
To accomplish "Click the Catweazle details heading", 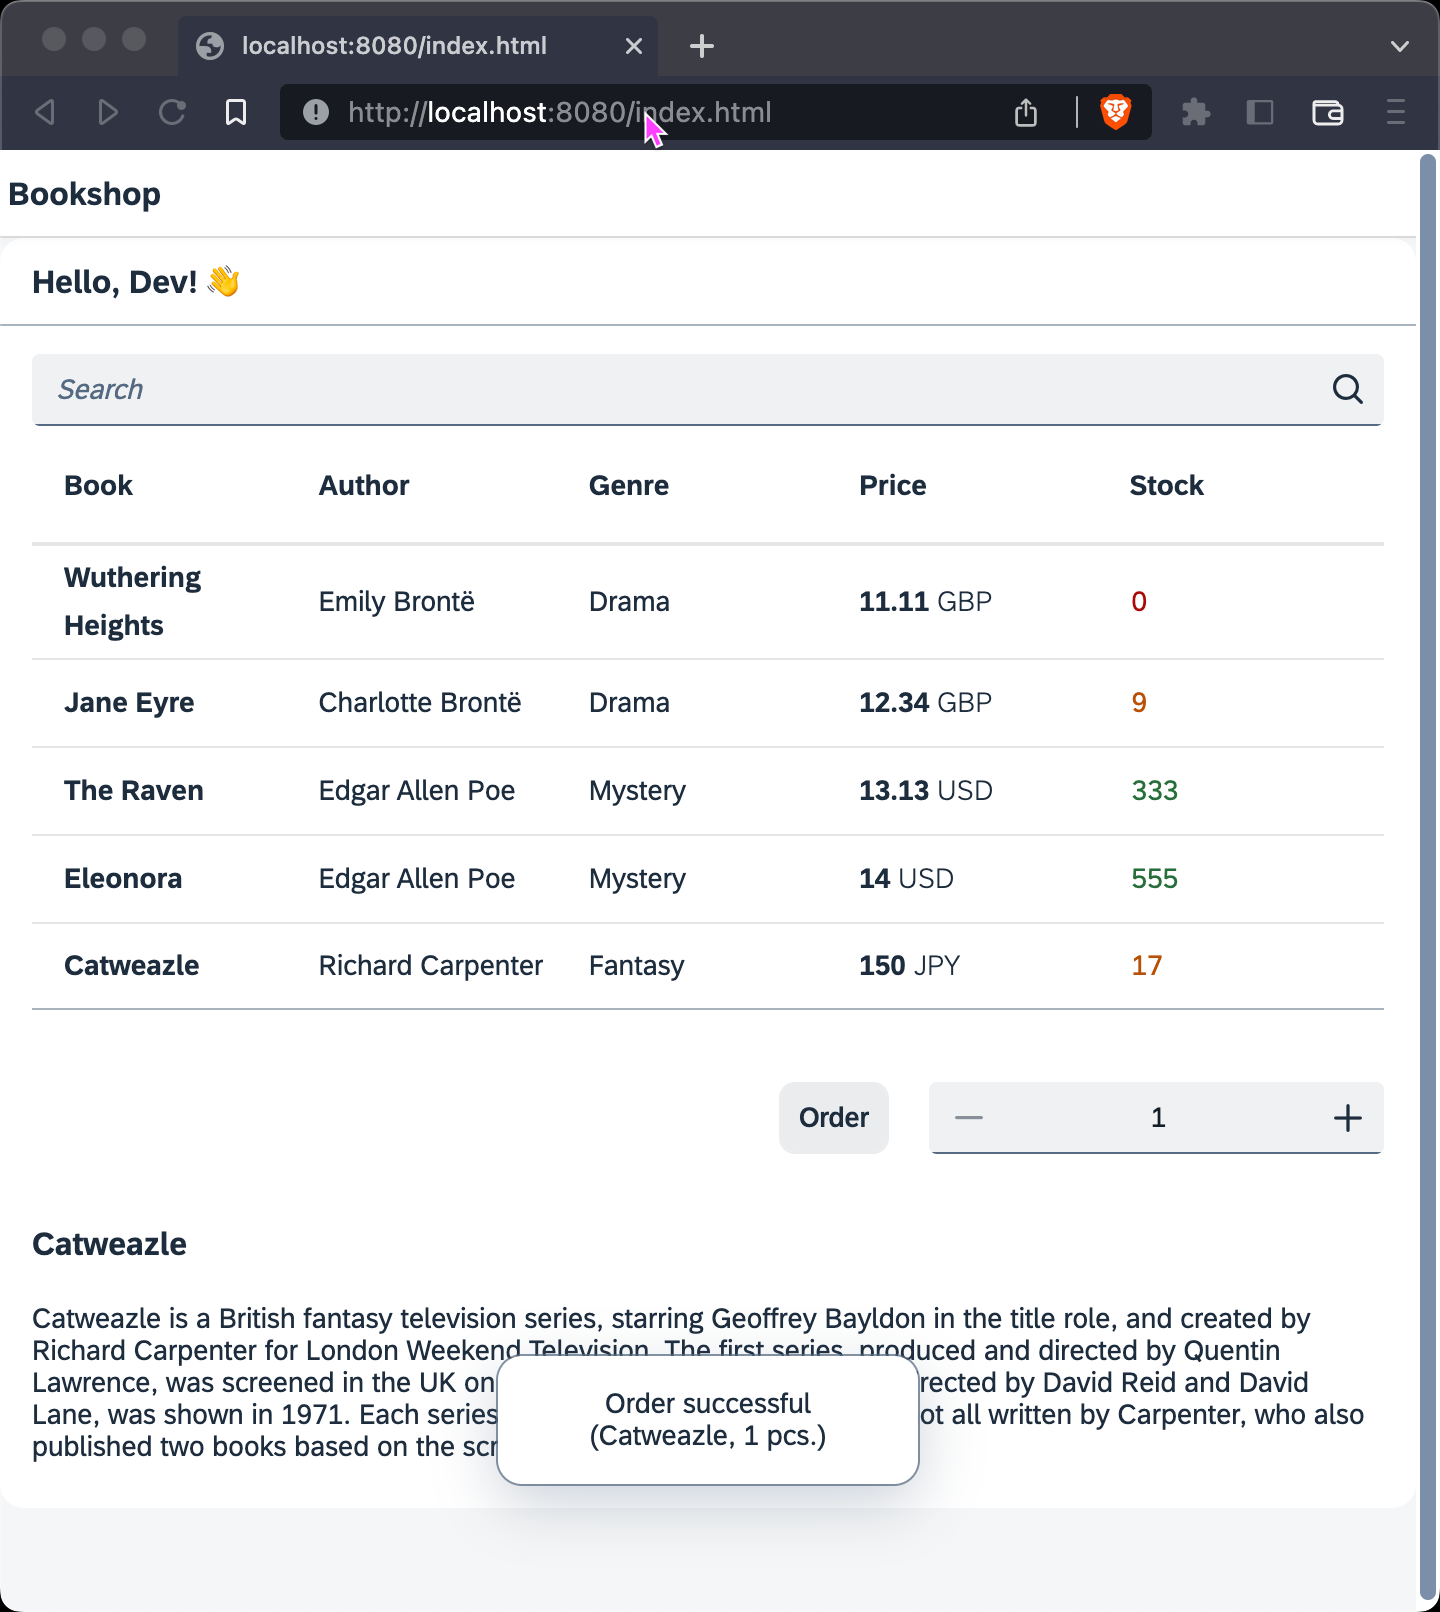I will tap(110, 1244).
